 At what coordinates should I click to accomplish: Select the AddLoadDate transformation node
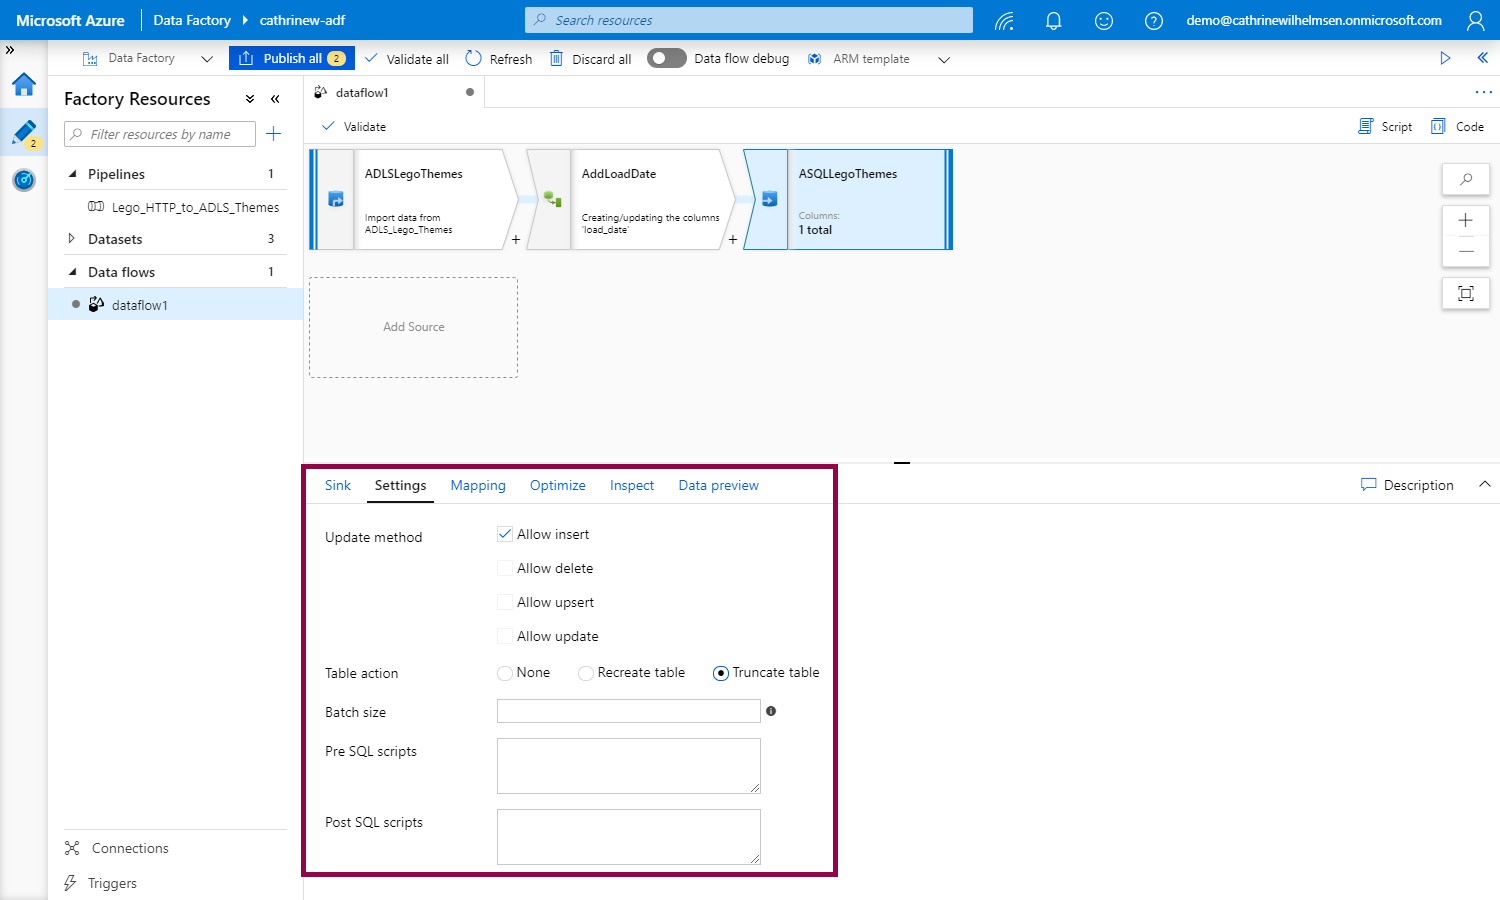click(649, 199)
